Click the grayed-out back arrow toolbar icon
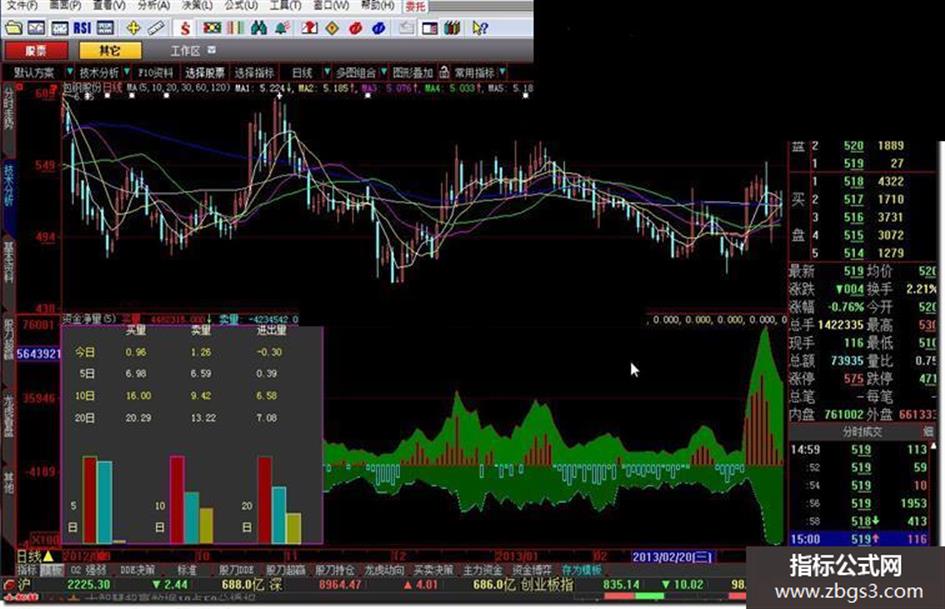 tap(407, 28)
